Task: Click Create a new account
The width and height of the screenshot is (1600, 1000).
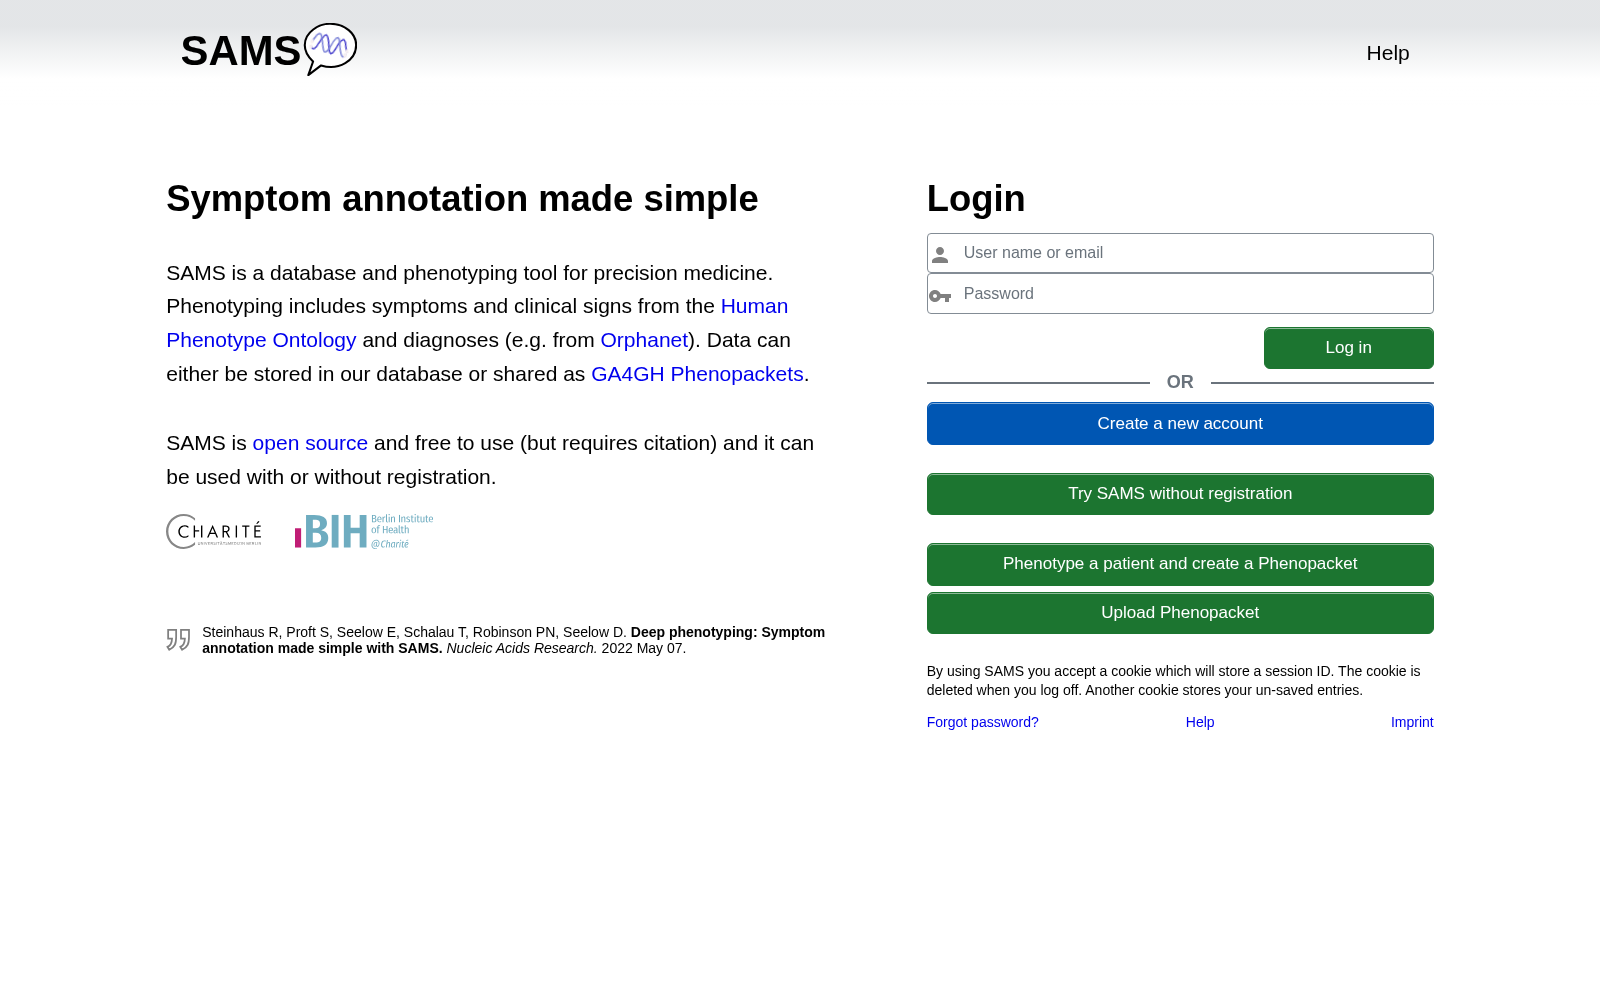Action: coord(1180,424)
